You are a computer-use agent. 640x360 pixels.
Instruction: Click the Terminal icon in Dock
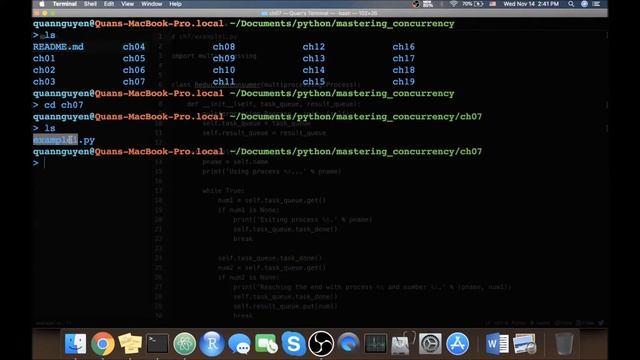coord(157,343)
